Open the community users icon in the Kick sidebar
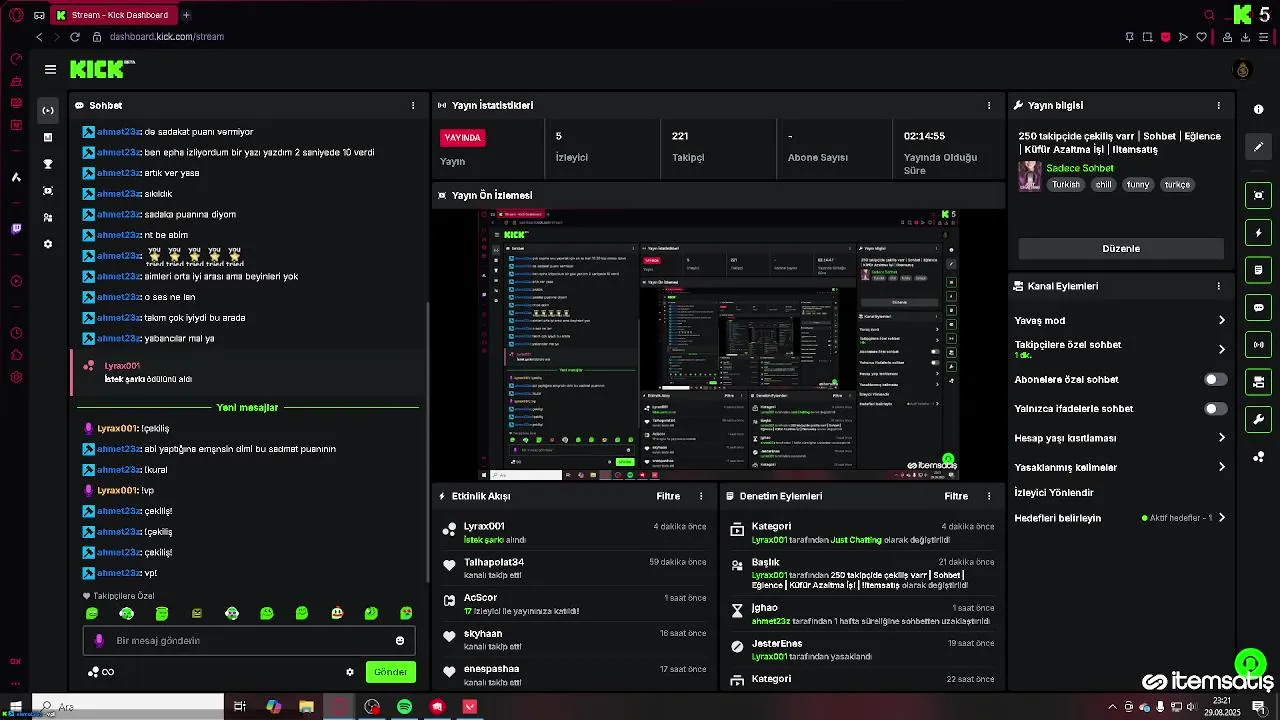The height and width of the screenshot is (720, 1280). click(x=47, y=217)
